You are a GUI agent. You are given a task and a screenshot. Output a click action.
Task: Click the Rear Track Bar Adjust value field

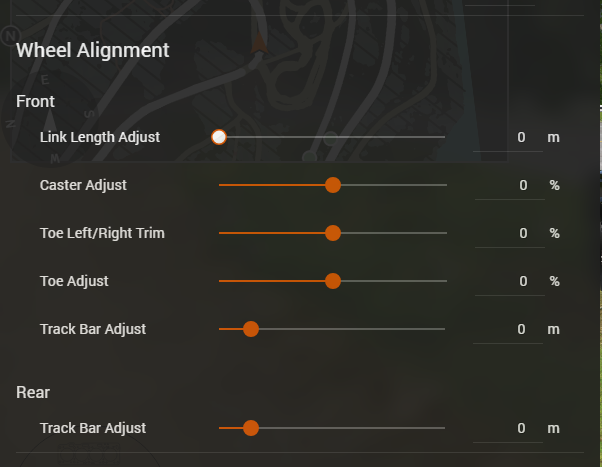[508, 428]
